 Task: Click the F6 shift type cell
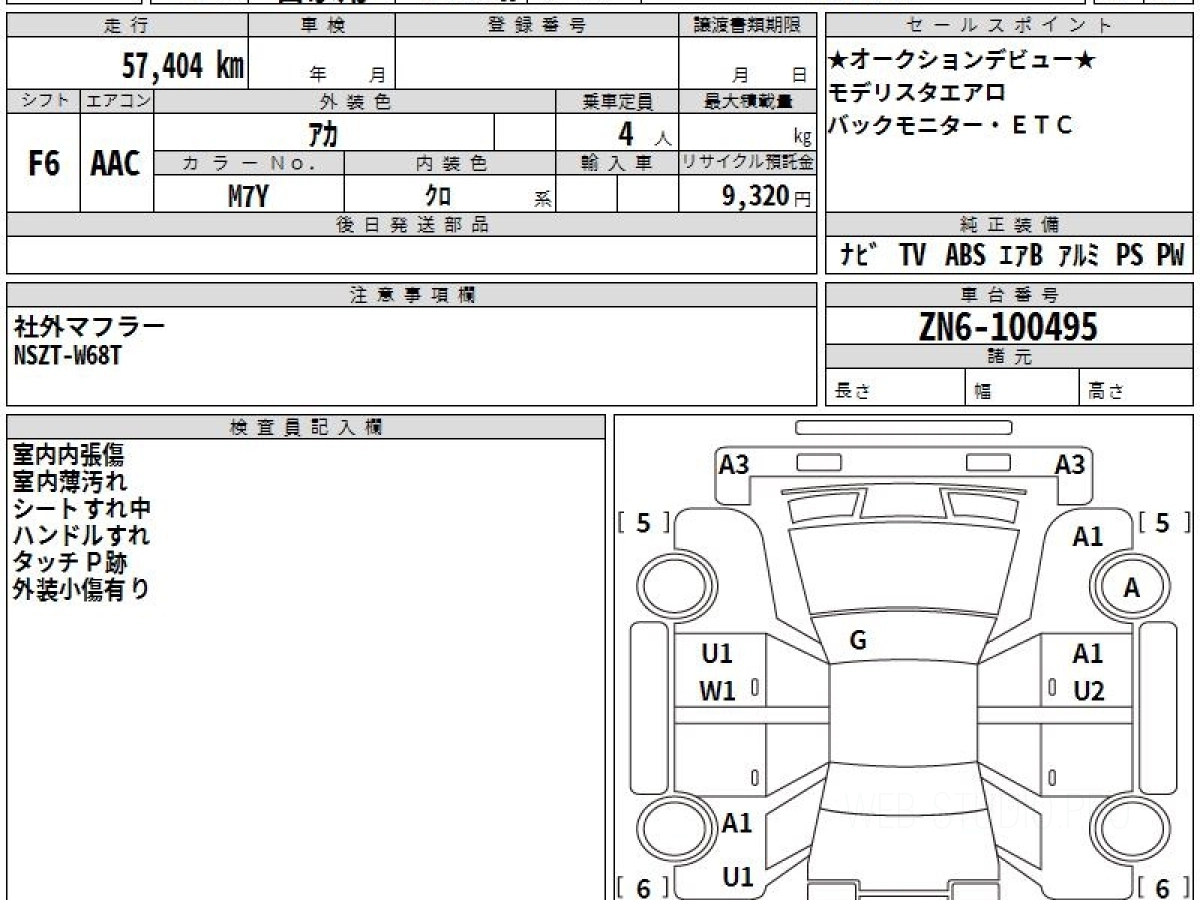coord(43,164)
